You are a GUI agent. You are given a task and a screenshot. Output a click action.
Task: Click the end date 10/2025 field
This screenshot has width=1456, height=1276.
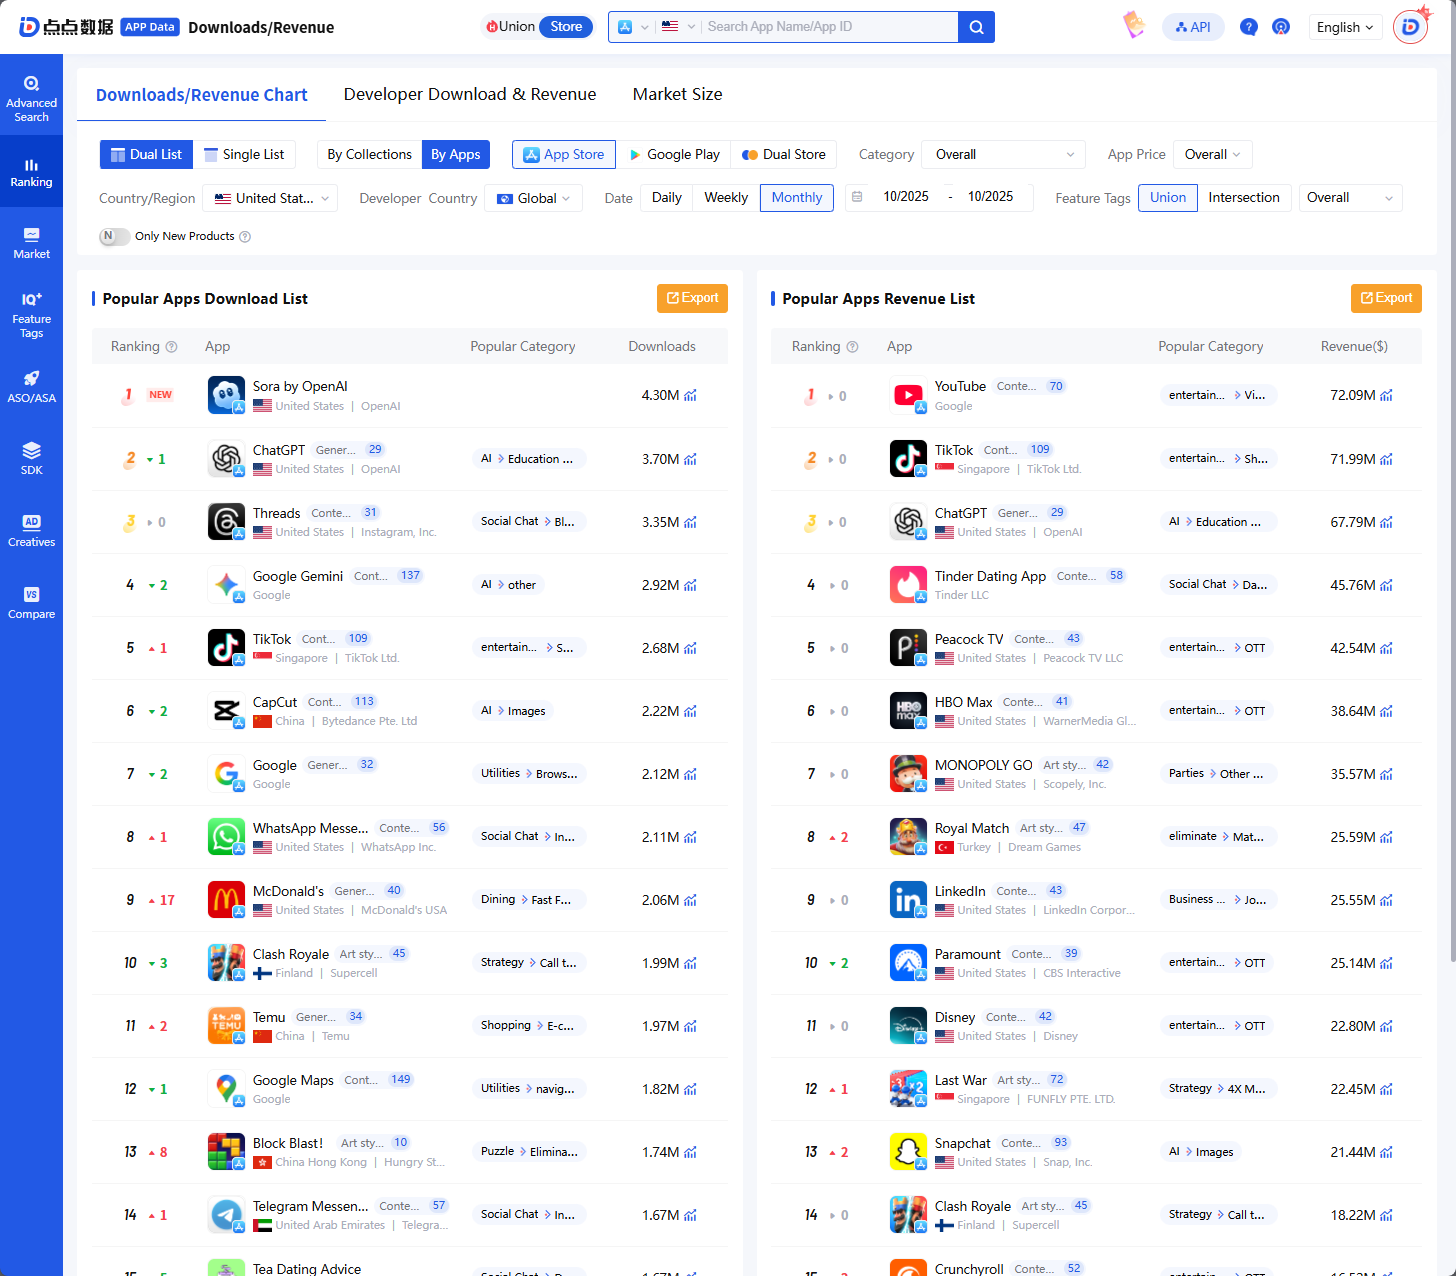[x=990, y=197]
